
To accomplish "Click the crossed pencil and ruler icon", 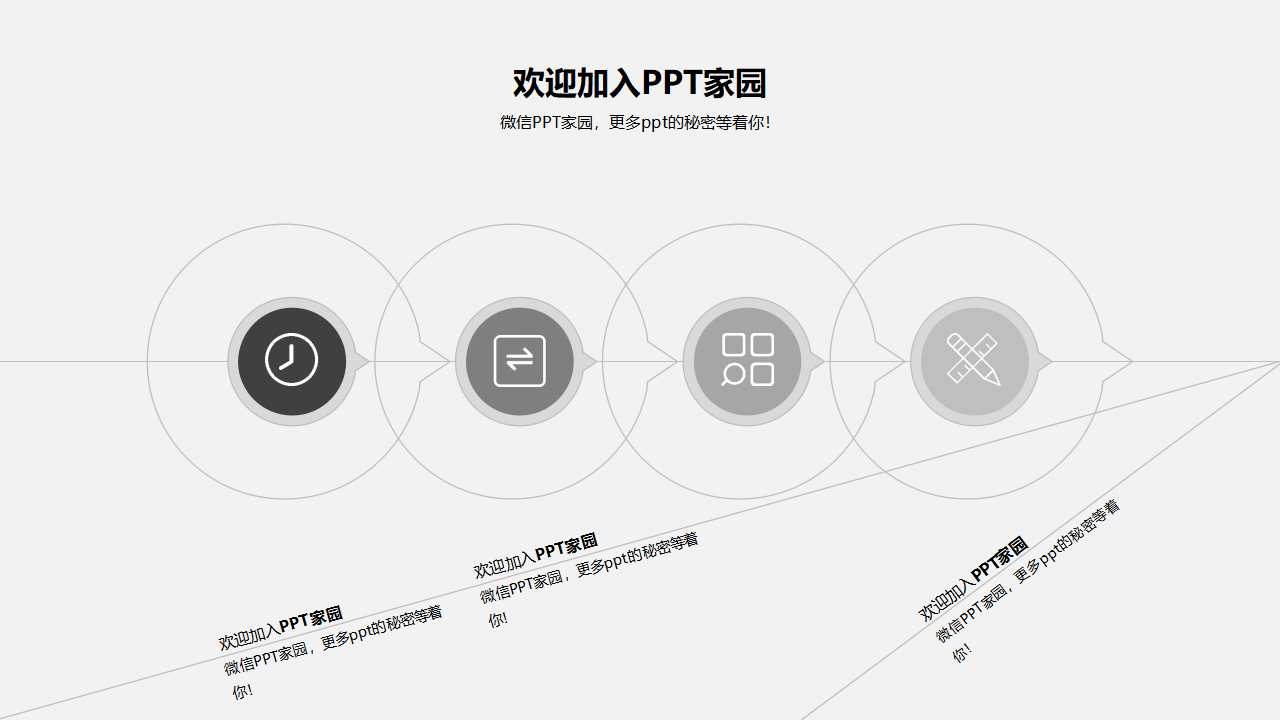I will click(974, 361).
